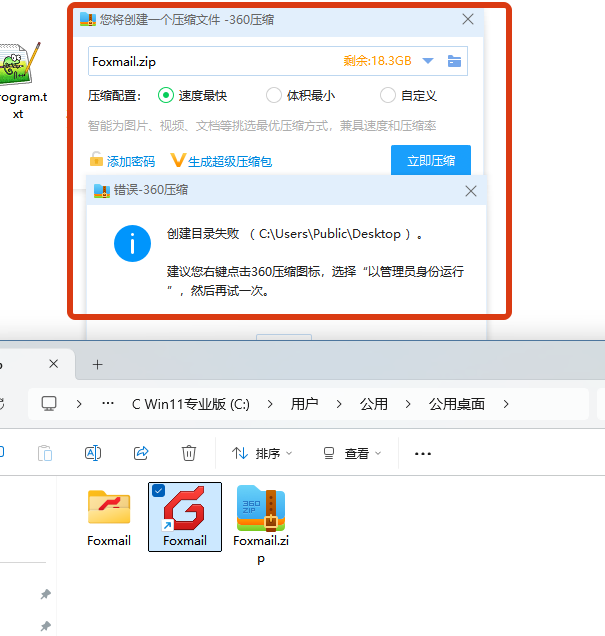Select the Foxmail folder
605x636 pixels.
click(109, 518)
